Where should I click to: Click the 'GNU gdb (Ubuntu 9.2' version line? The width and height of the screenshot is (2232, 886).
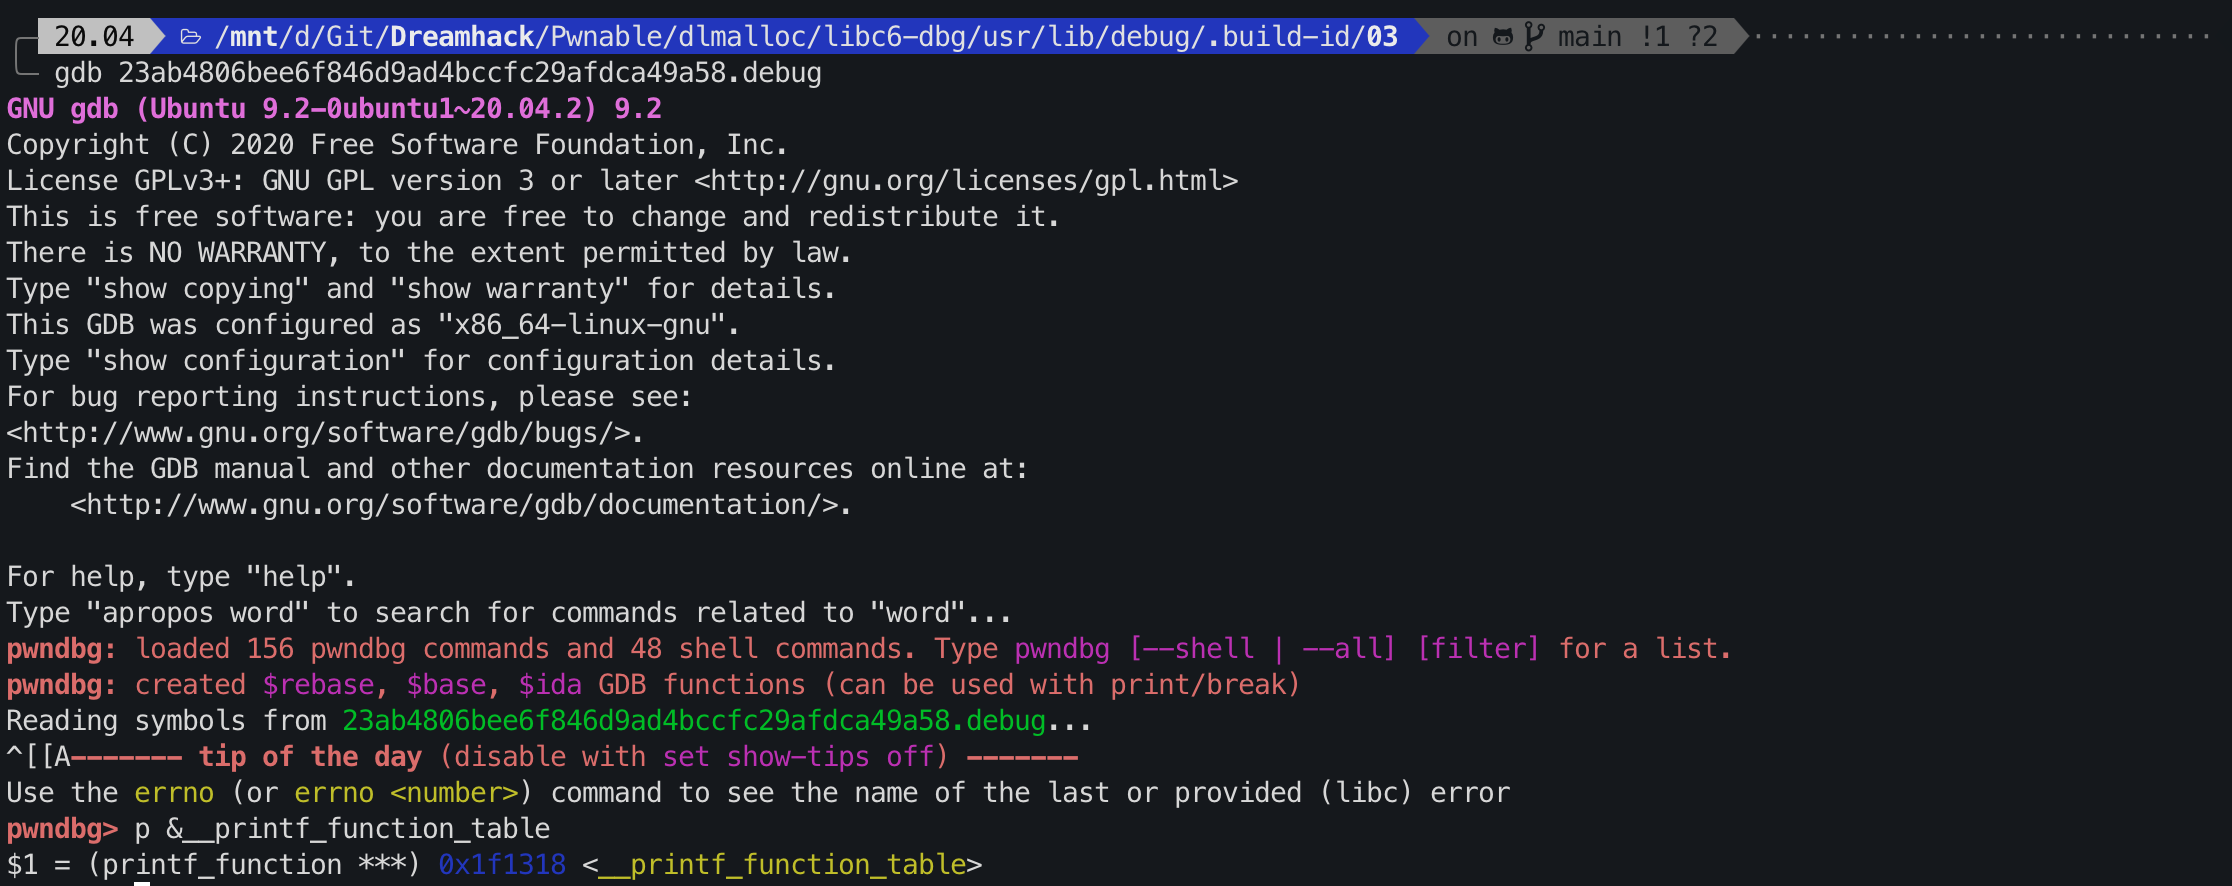(334, 109)
